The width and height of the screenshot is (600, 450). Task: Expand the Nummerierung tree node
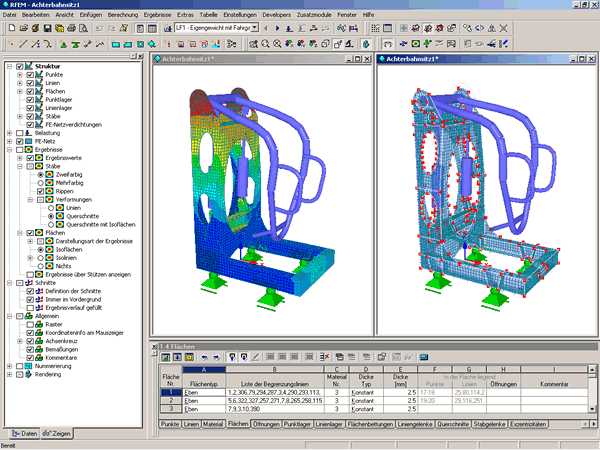[x=10, y=366]
